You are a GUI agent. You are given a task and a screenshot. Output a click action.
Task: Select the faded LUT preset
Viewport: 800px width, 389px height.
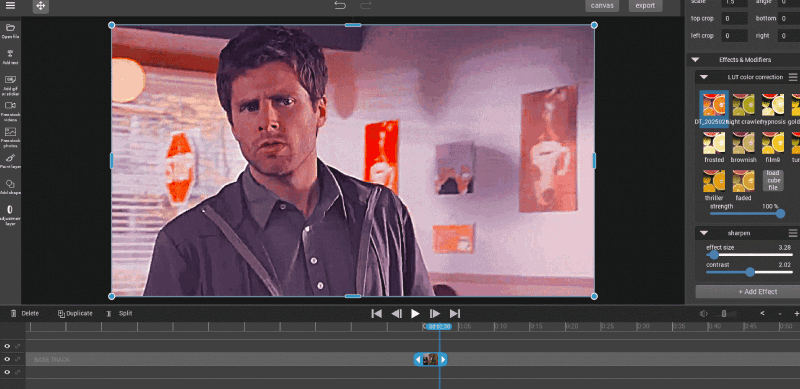(743, 181)
